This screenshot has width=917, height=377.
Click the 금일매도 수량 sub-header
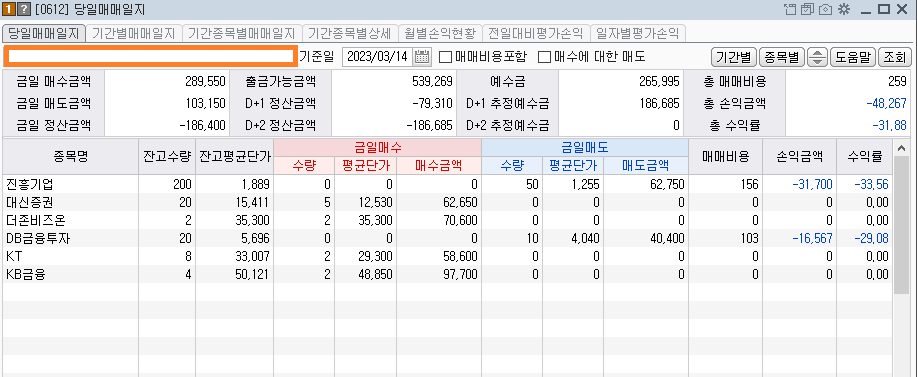(512, 165)
